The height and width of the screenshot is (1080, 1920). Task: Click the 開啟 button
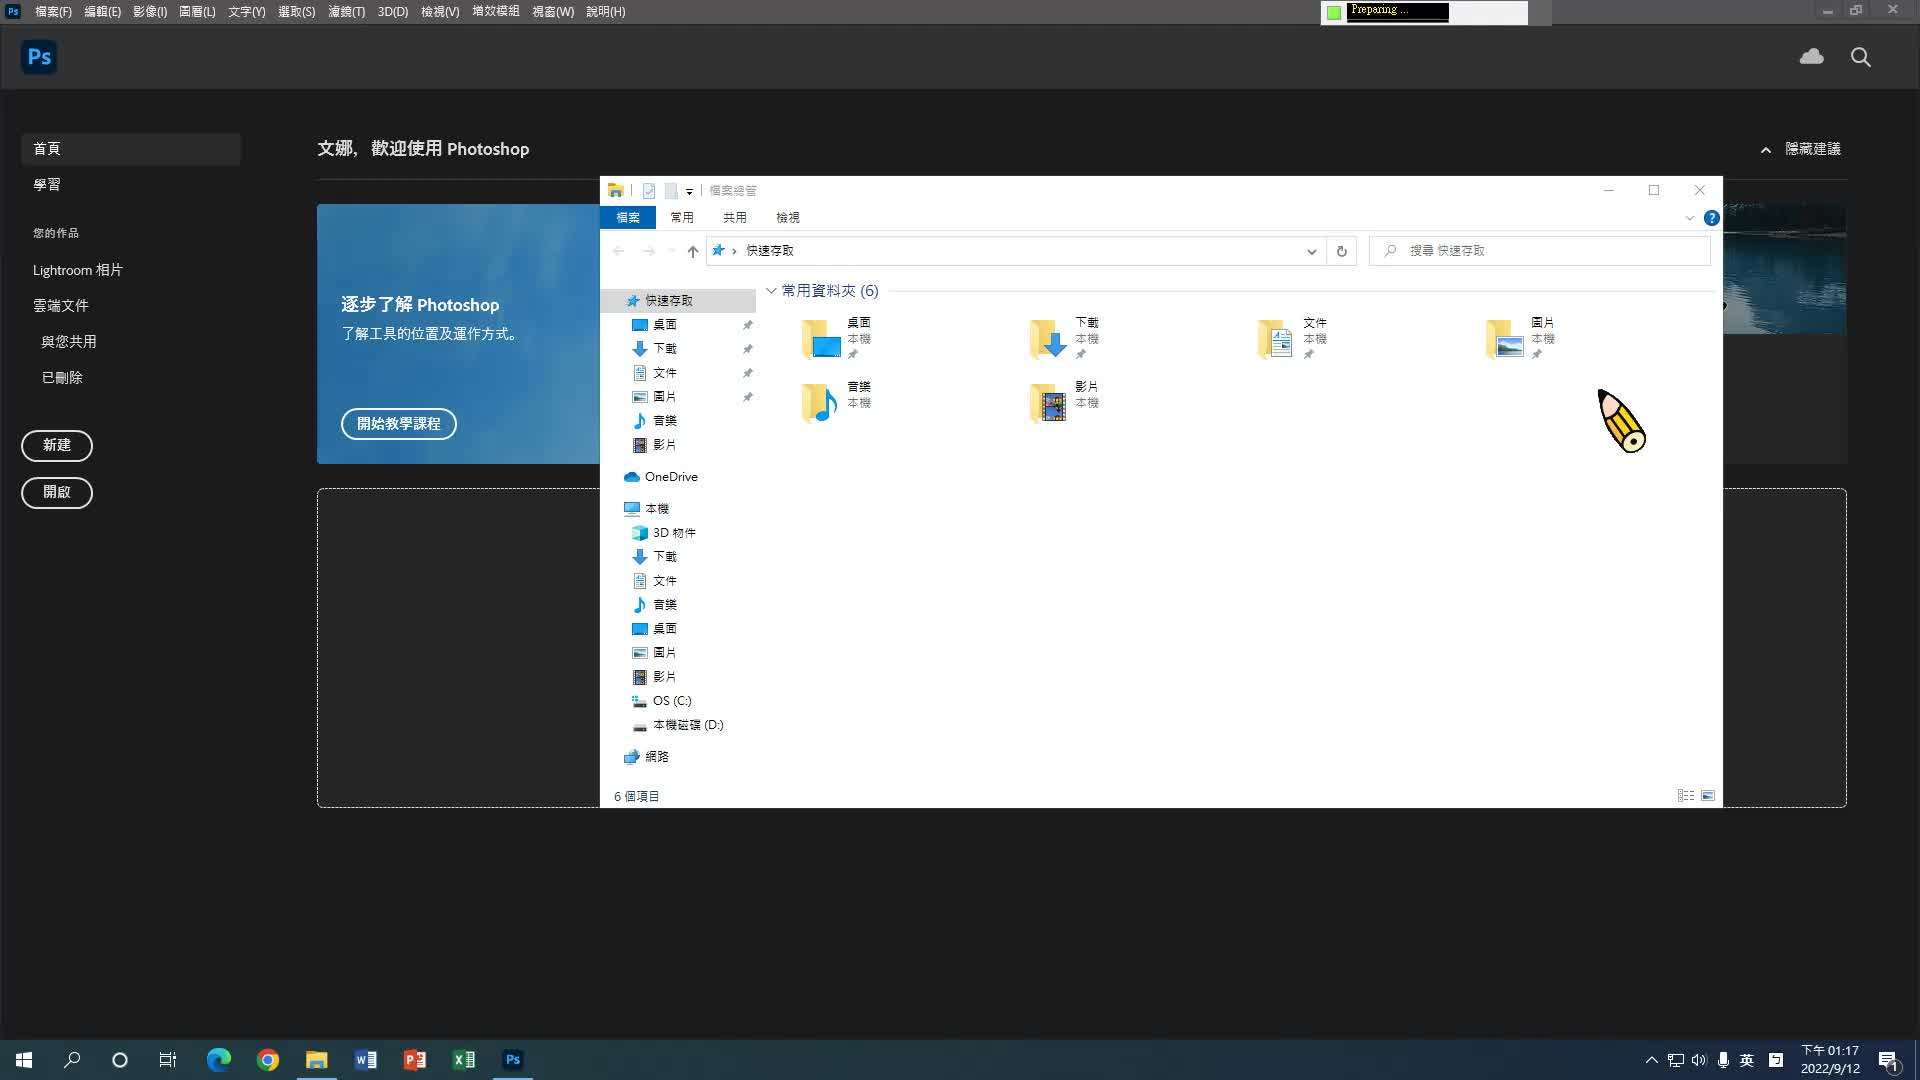pos(57,493)
